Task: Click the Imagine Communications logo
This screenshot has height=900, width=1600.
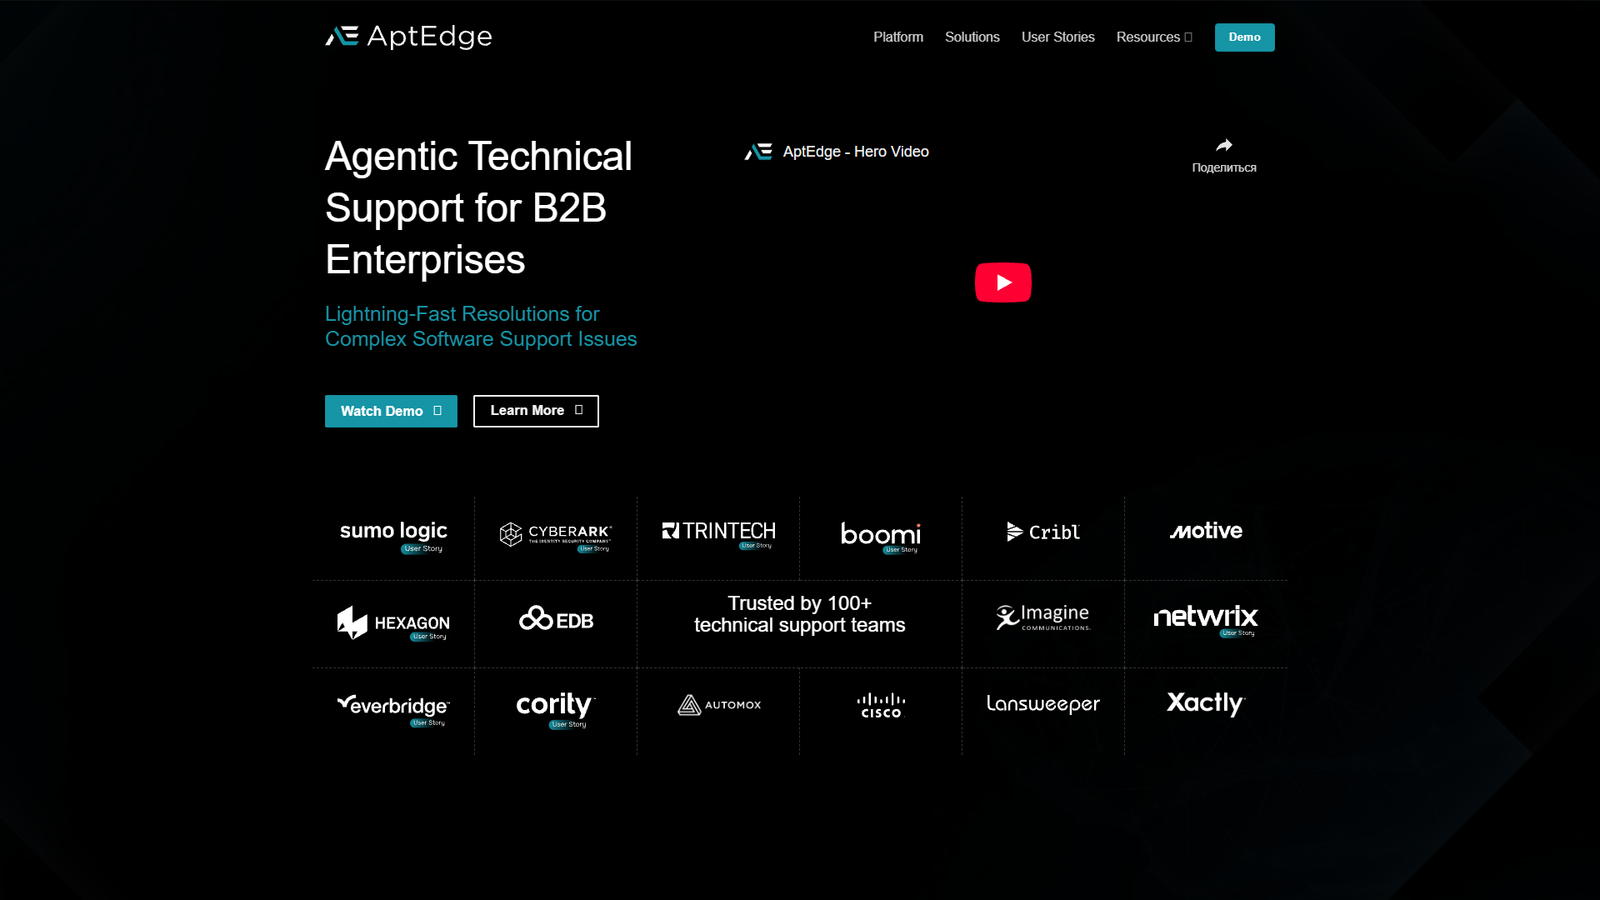Action: (x=1043, y=617)
